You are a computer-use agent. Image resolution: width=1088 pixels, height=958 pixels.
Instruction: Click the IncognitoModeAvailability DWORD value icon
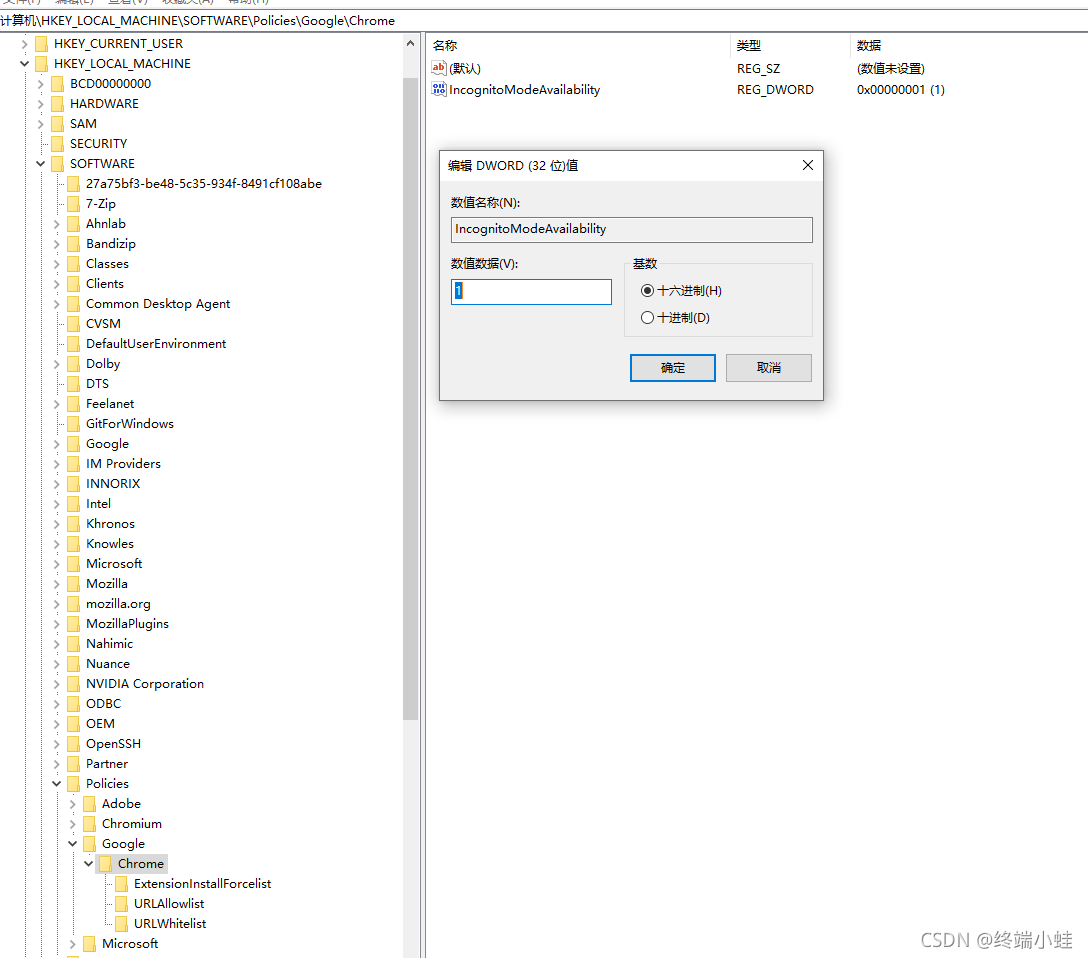439,89
